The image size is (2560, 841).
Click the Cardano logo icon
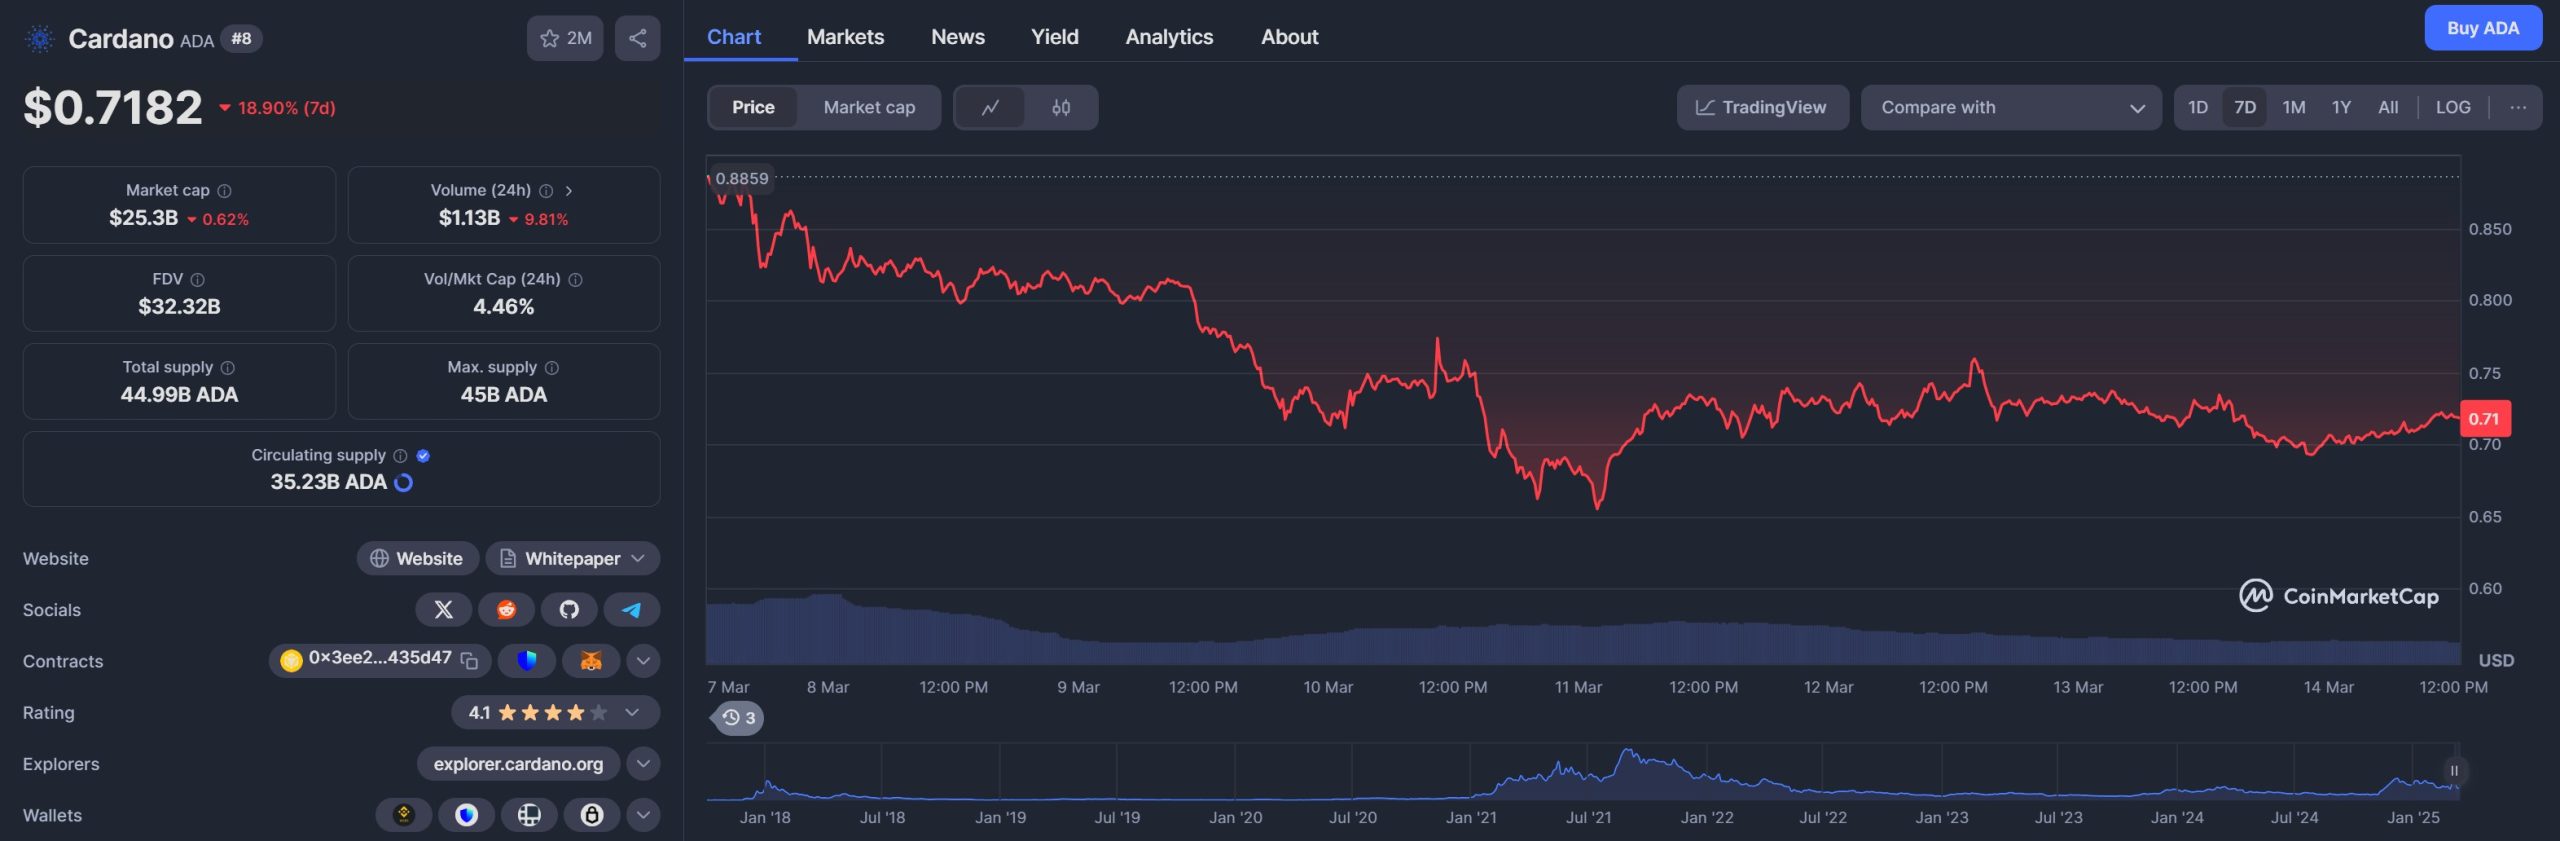[x=40, y=39]
